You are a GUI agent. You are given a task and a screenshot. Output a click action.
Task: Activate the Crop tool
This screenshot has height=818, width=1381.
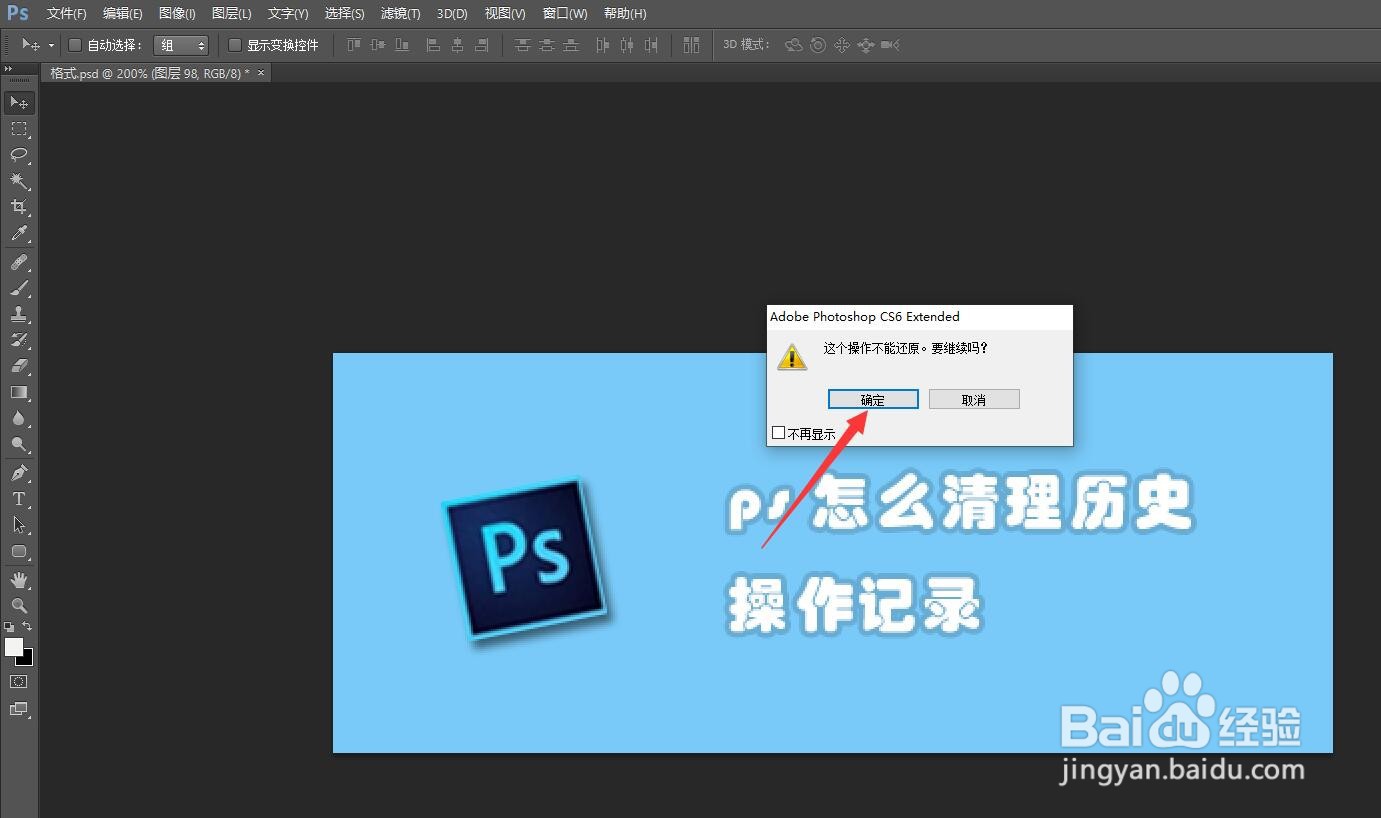[x=20, y=207]
